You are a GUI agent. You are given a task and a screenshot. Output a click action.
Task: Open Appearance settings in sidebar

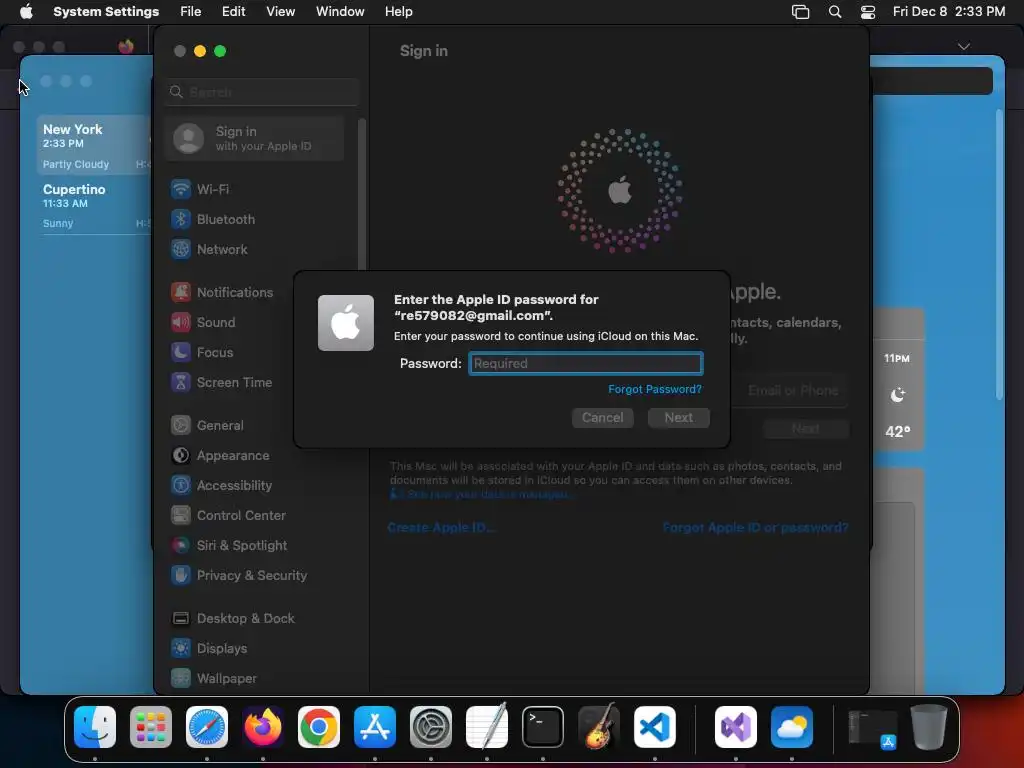(220, 456)
